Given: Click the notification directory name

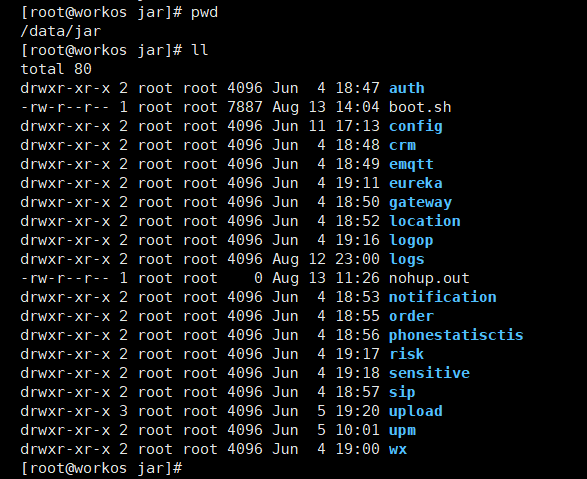Looking at the screenshot, I should click(x=442, y=297).
